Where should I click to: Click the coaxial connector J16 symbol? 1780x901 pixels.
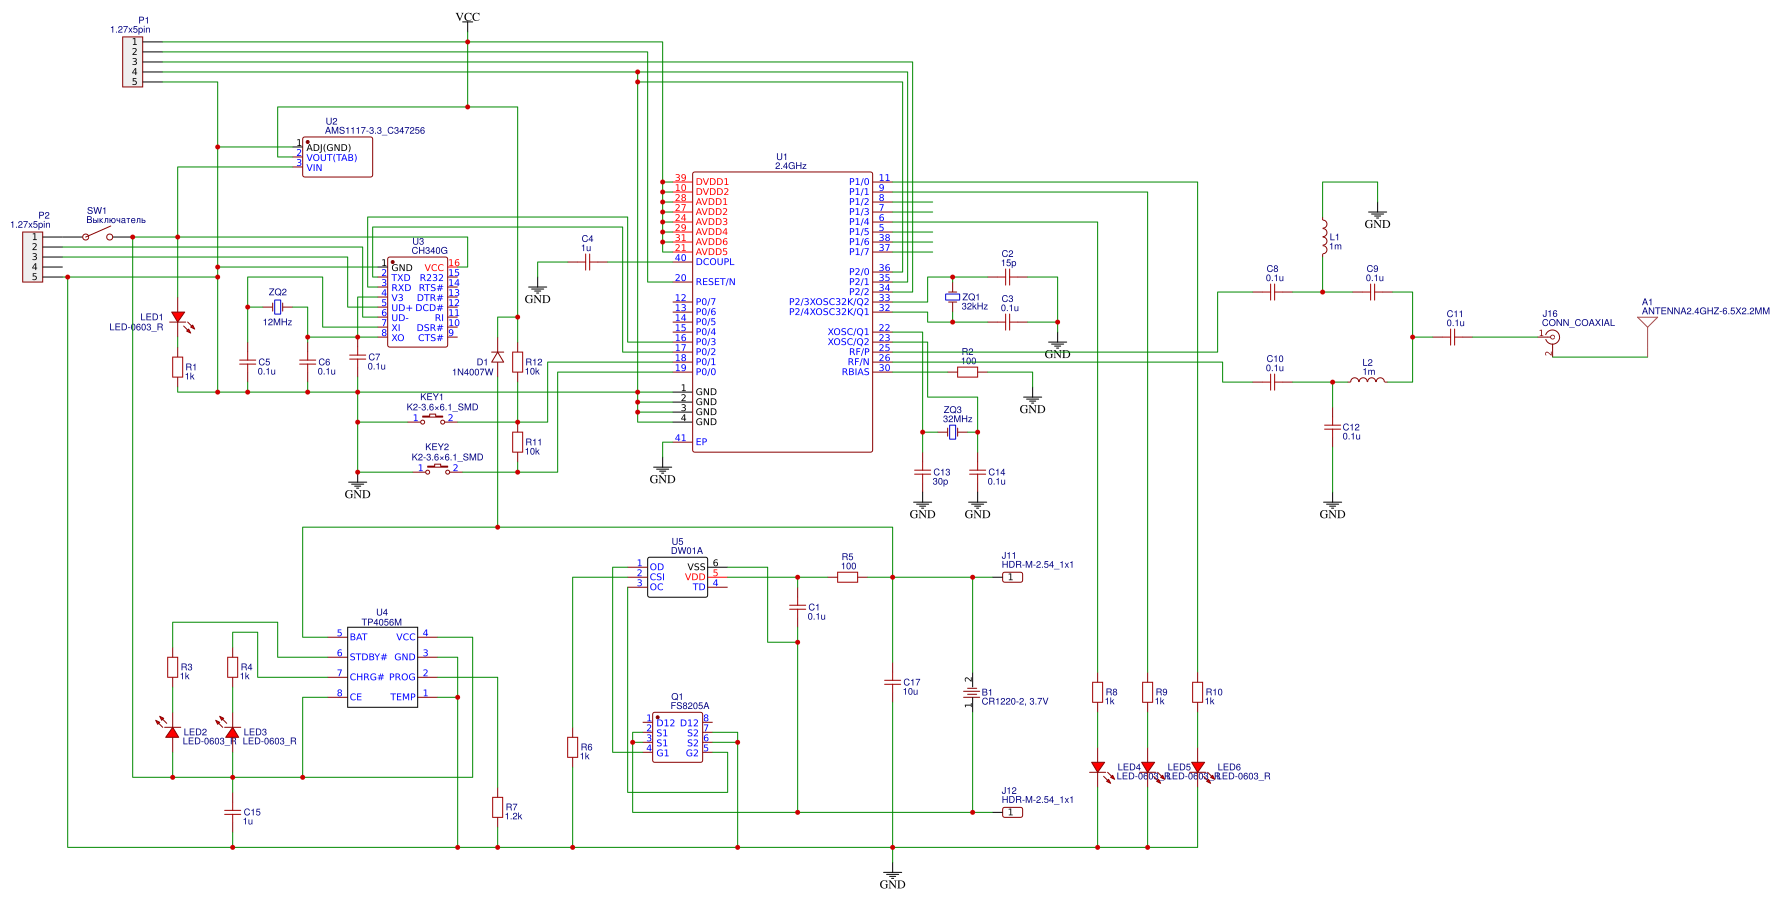point(1552,338)
